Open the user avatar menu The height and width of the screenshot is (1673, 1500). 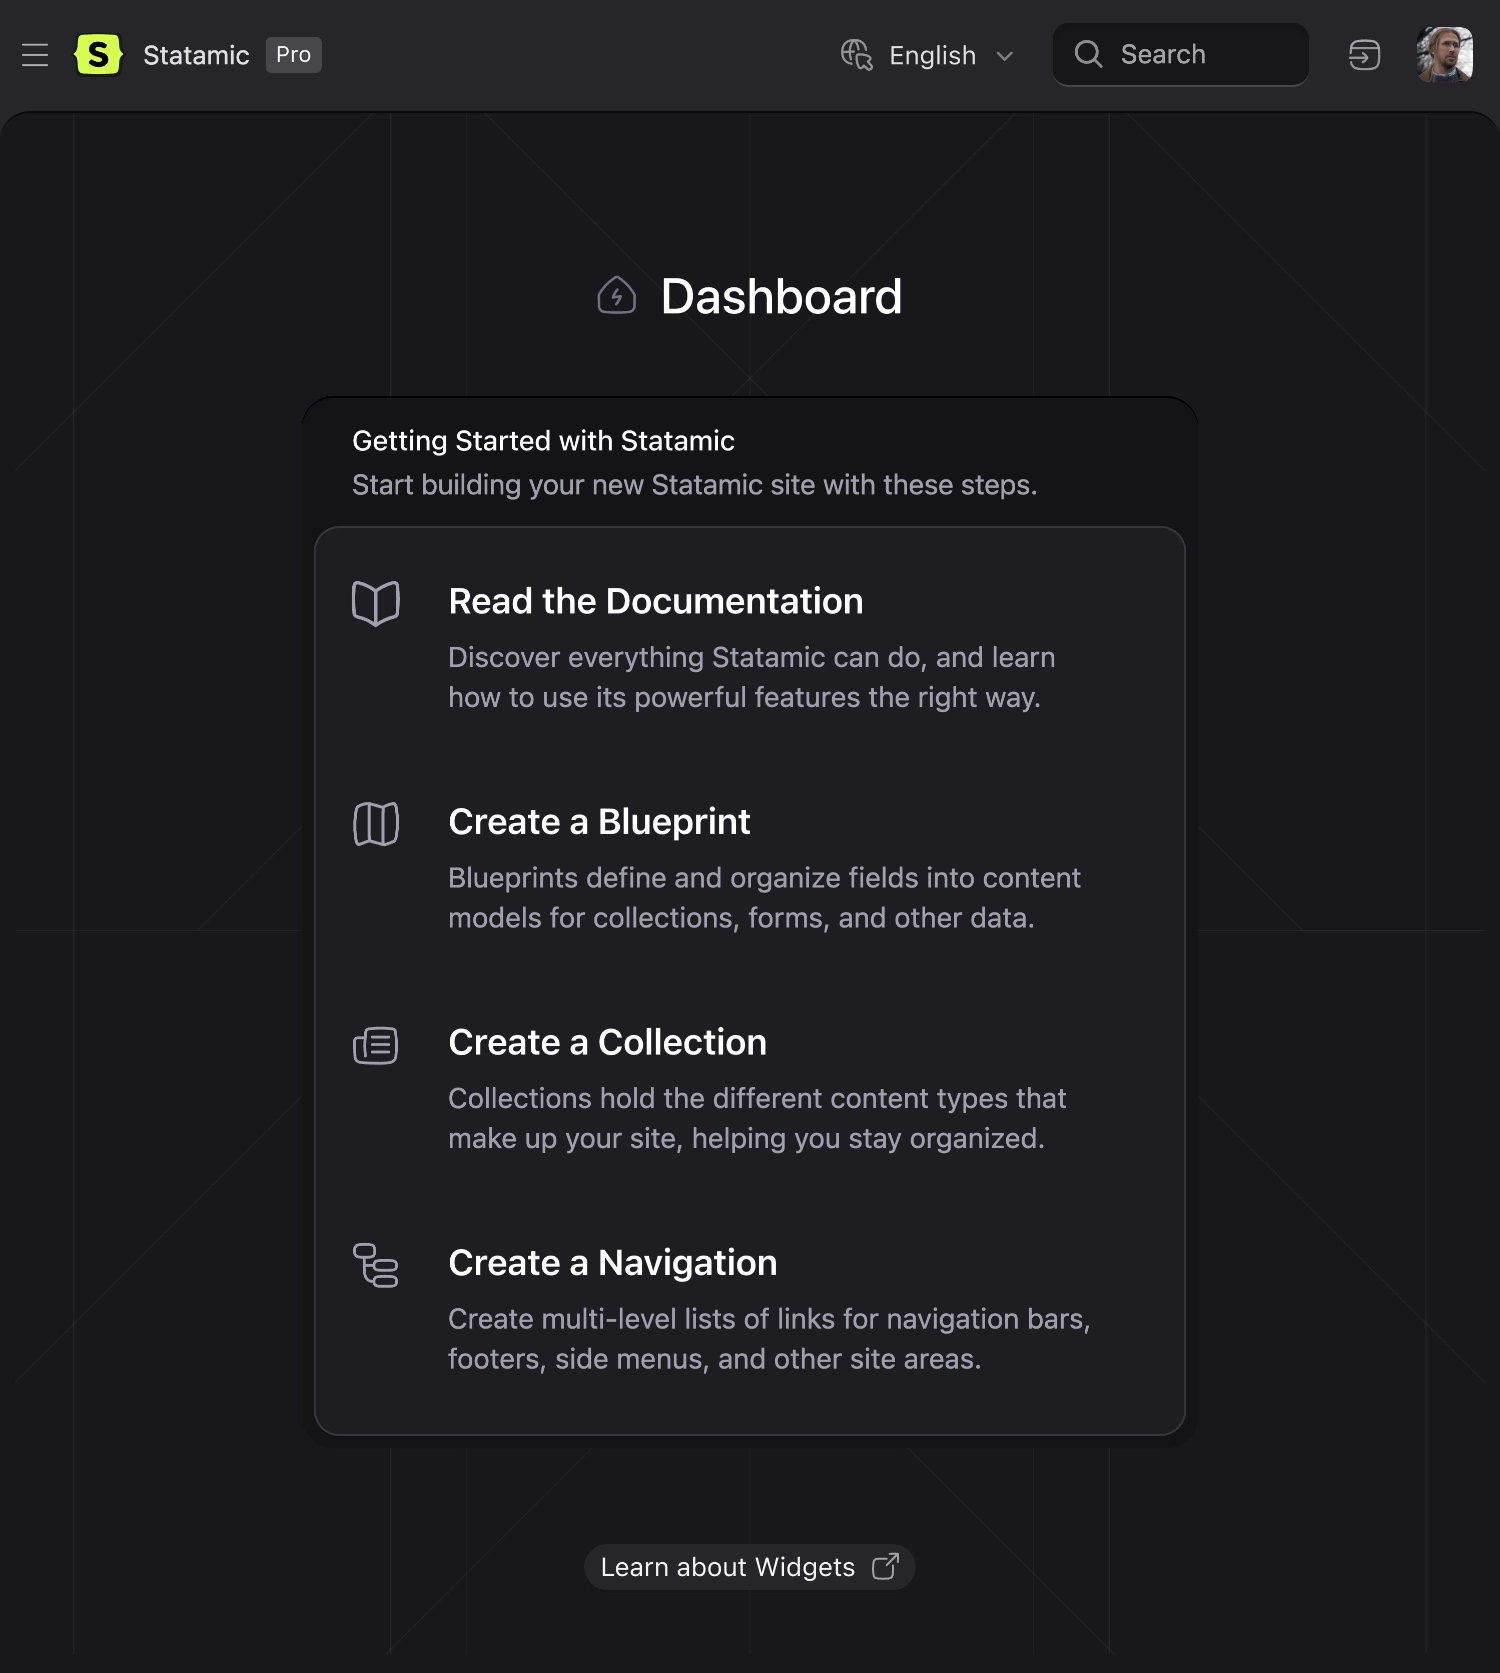click(1445, 55)
